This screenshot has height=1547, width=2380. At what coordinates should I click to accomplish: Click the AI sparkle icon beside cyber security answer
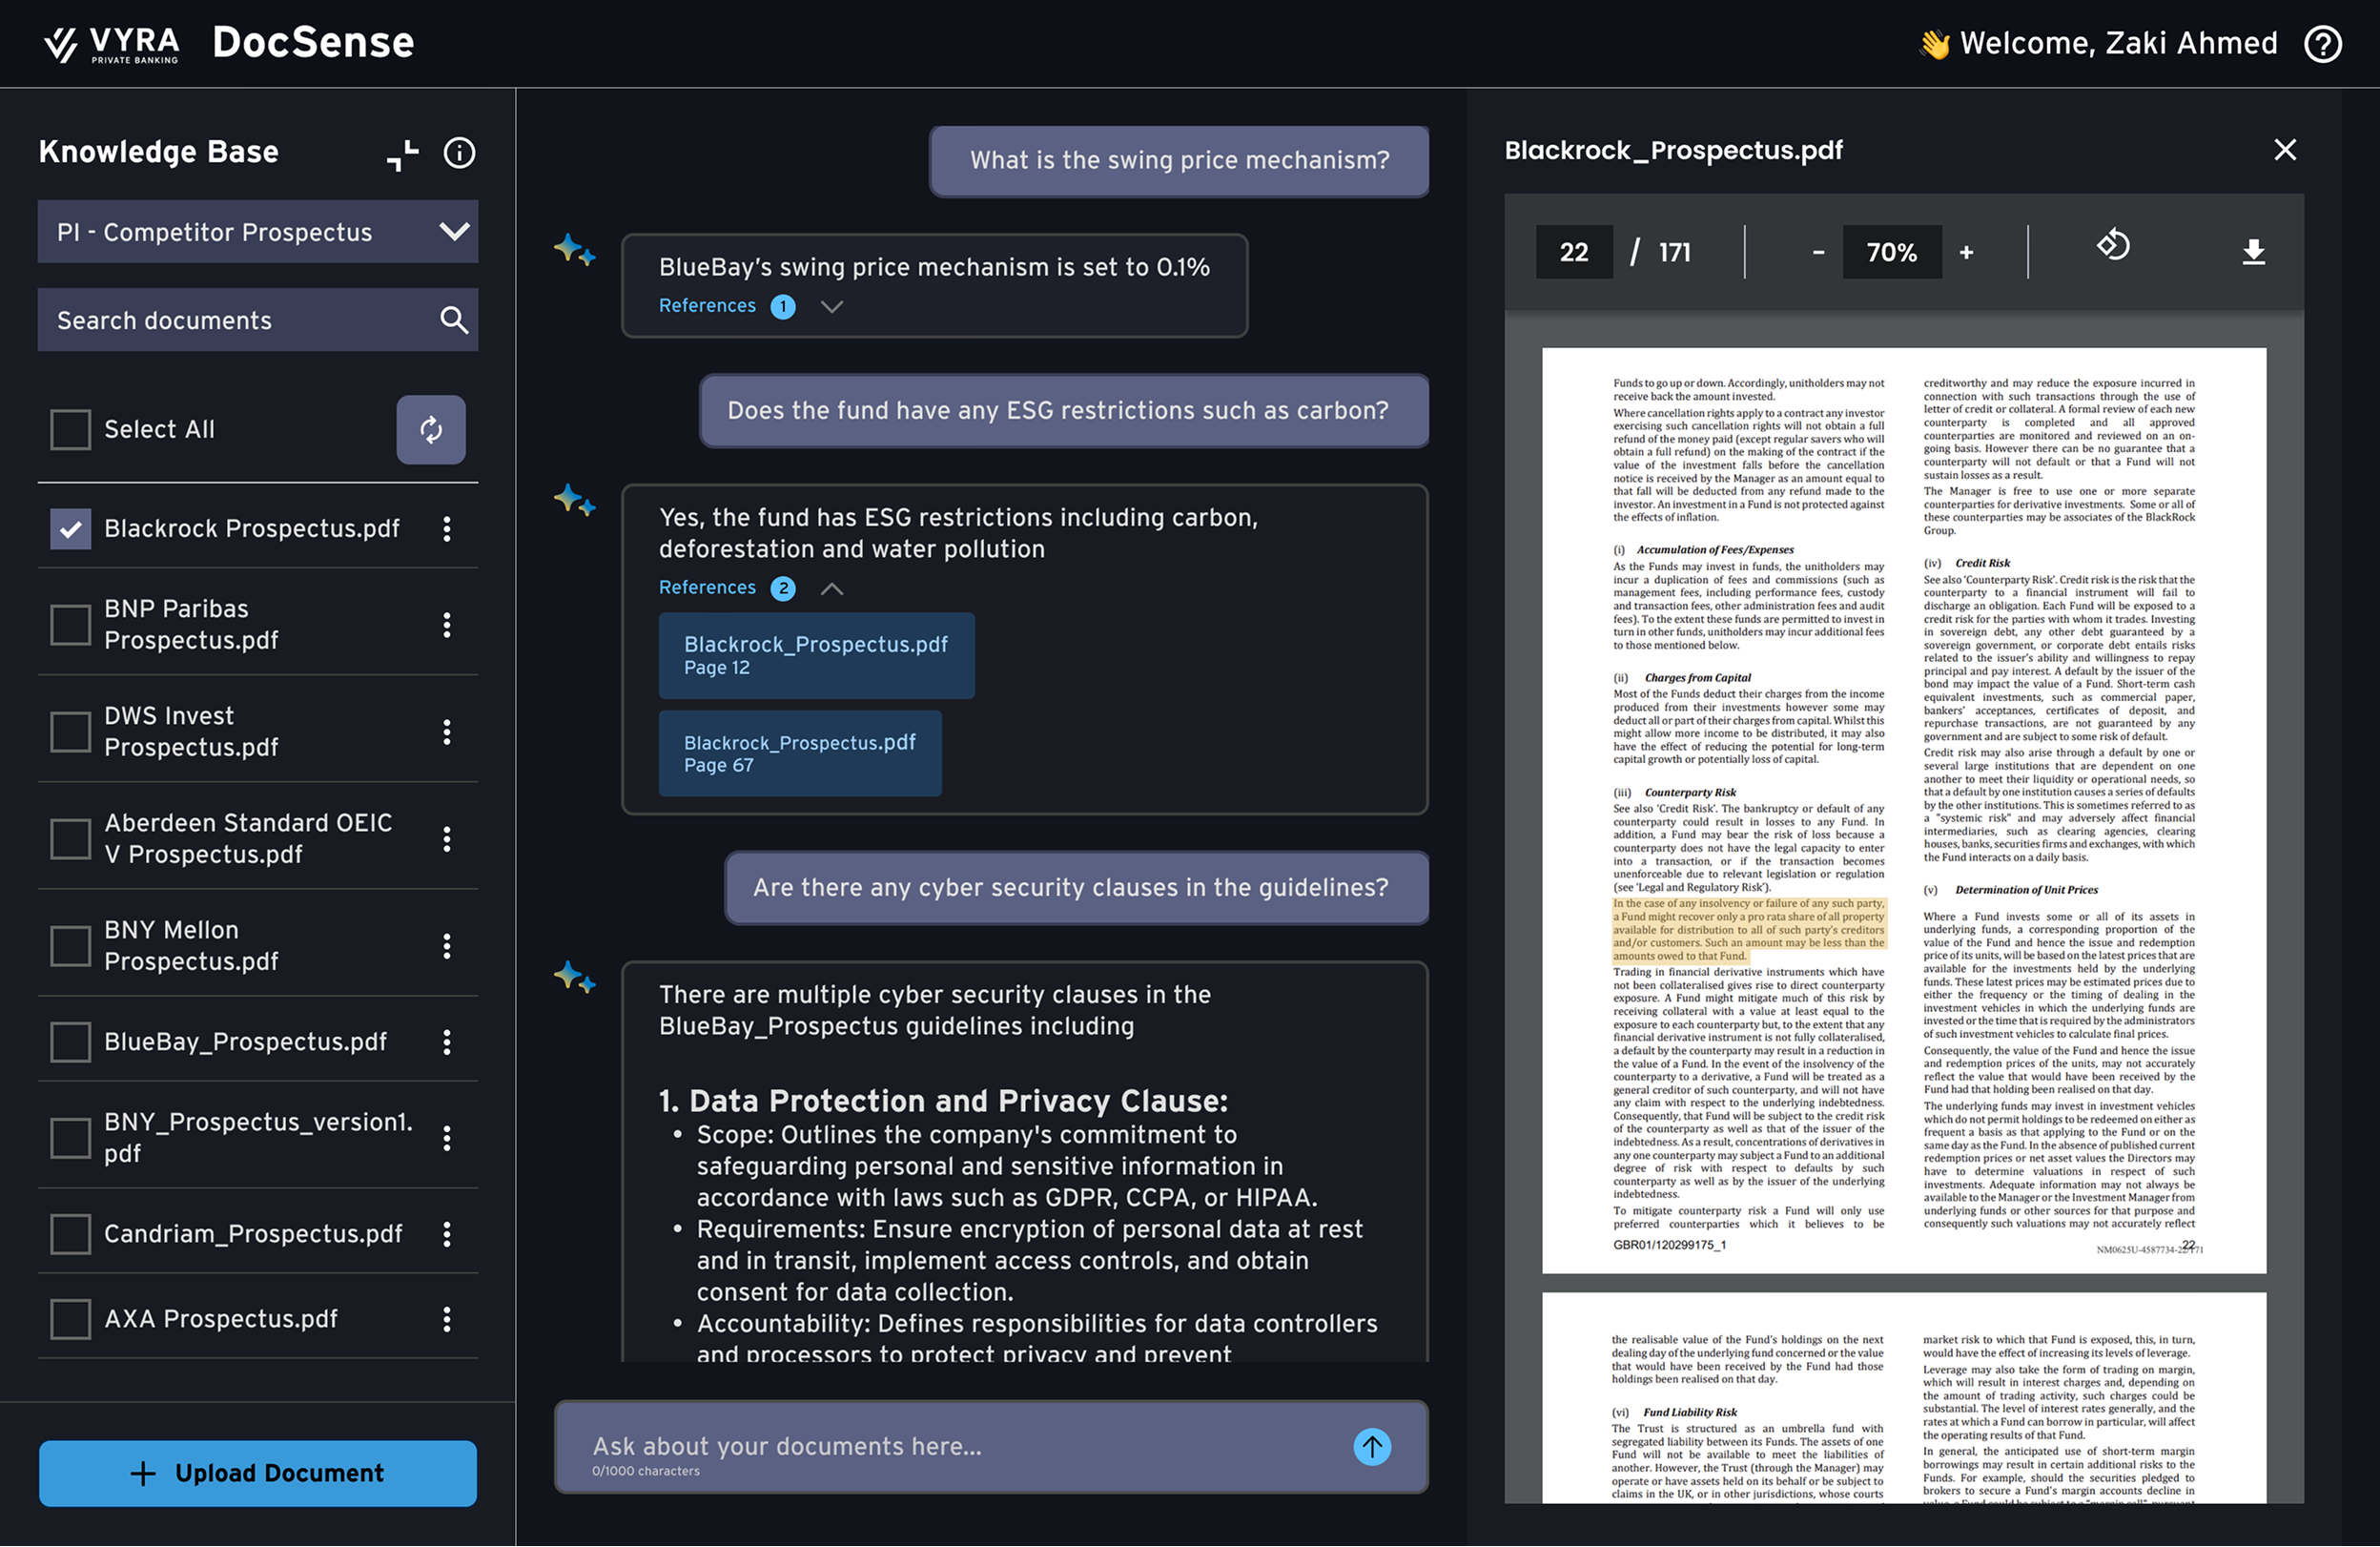[x=575, y=977]
